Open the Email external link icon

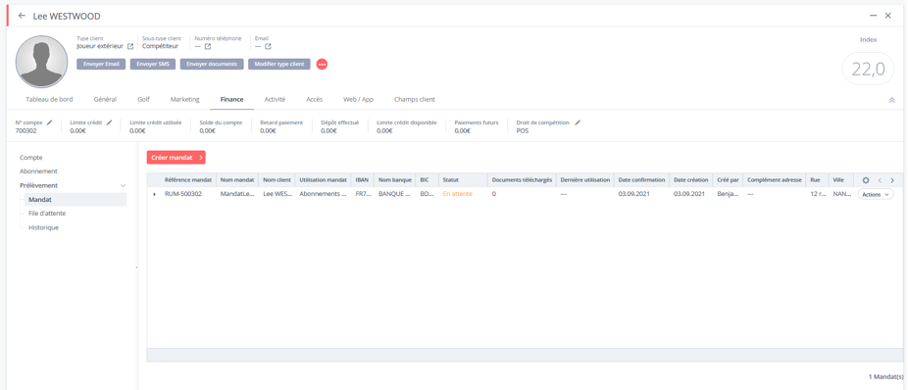pyautogui.click(x=268, y=46)
